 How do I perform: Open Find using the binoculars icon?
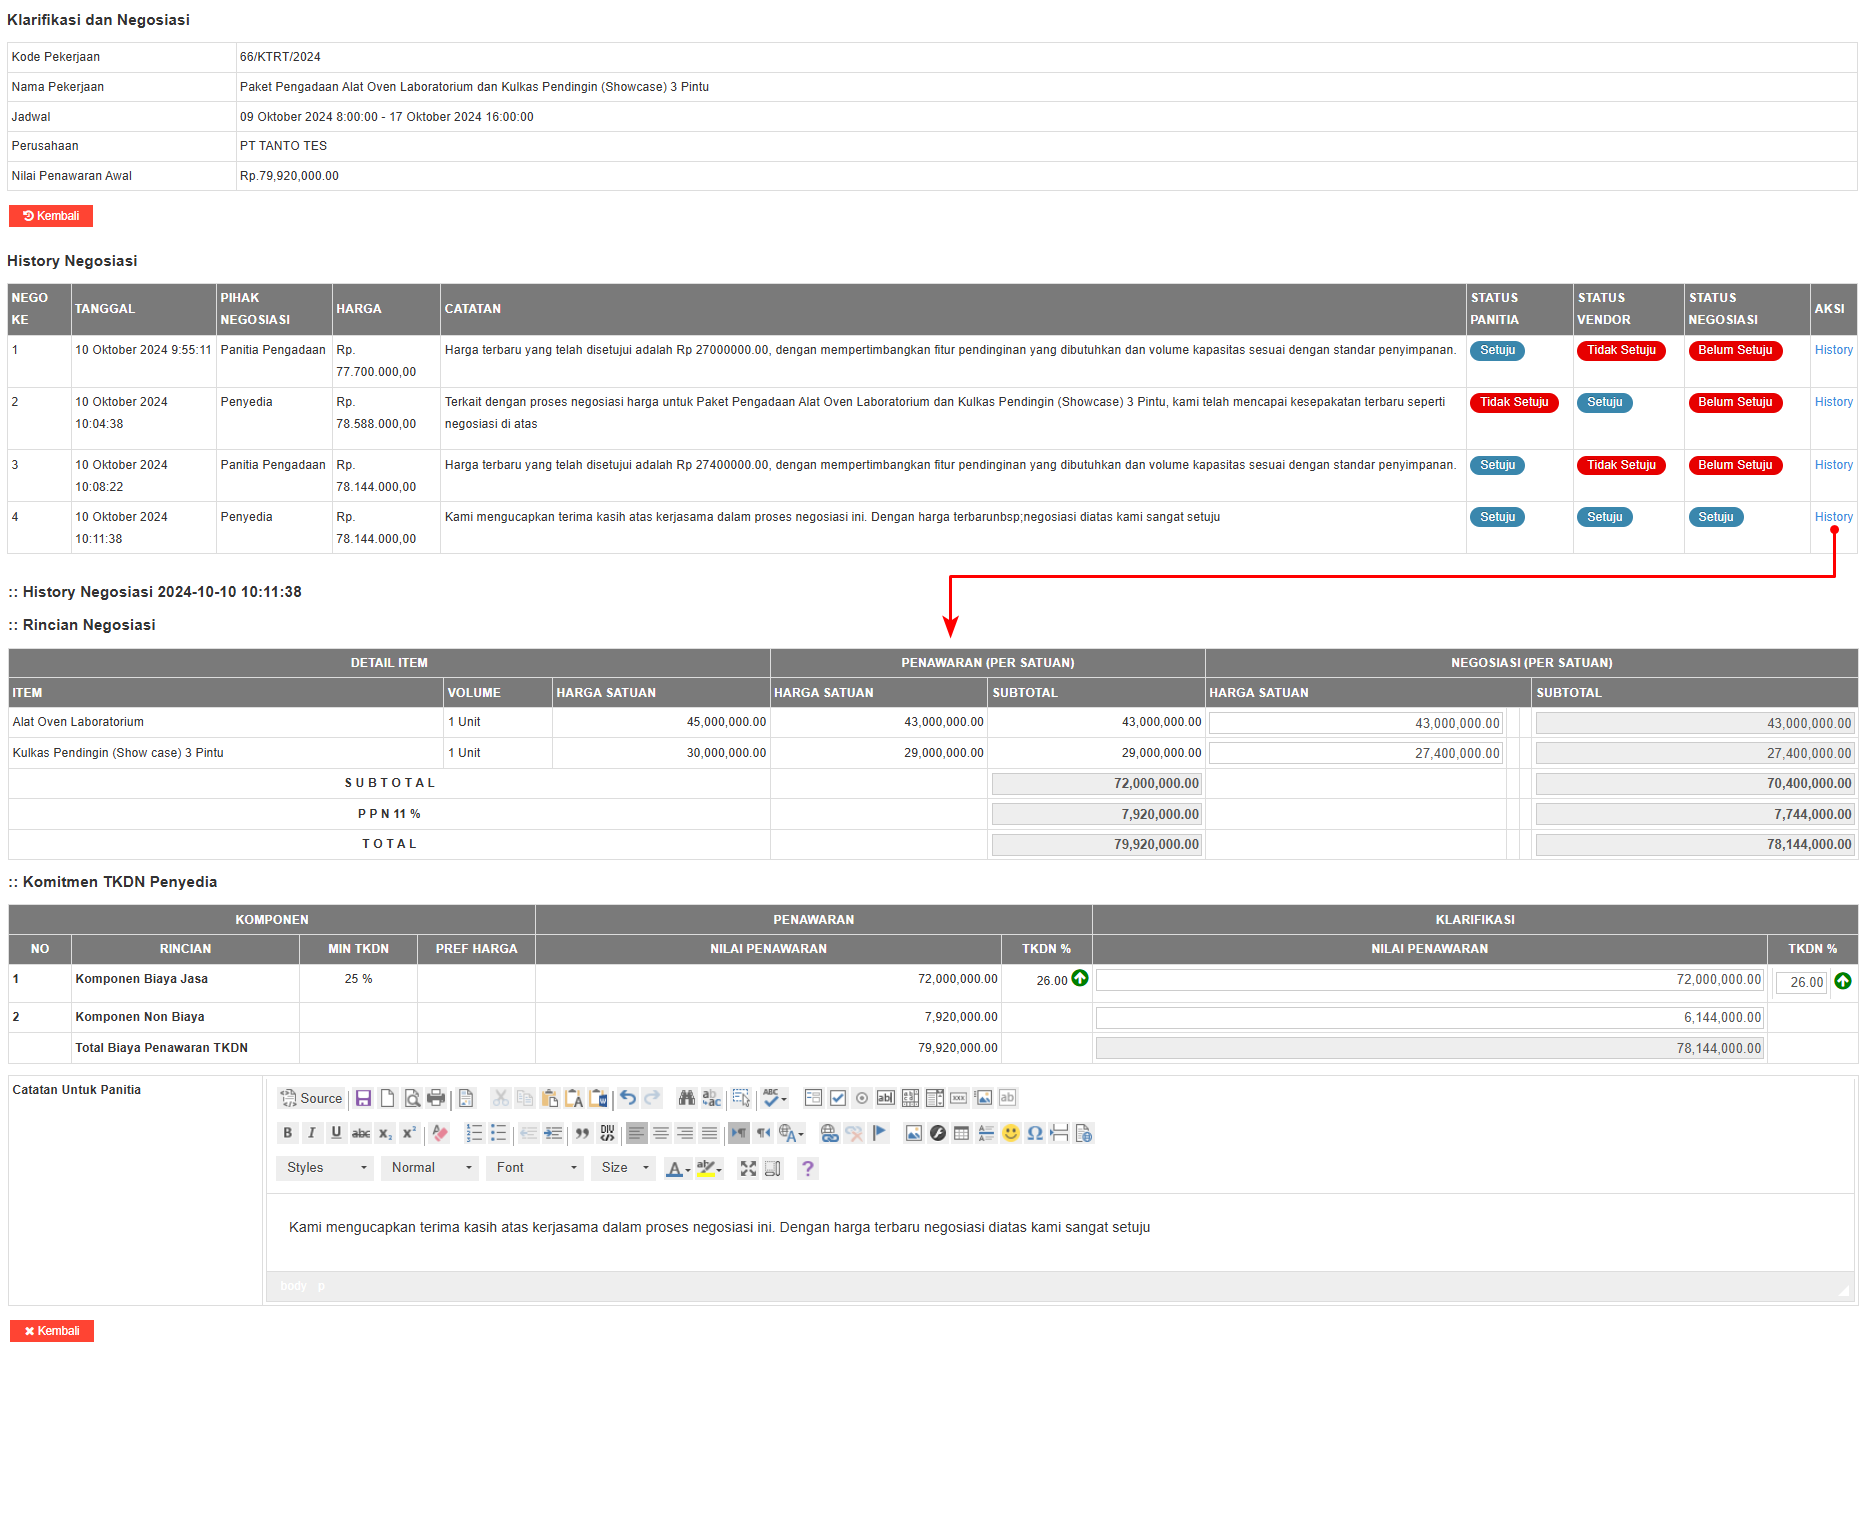pos(686,1098)
